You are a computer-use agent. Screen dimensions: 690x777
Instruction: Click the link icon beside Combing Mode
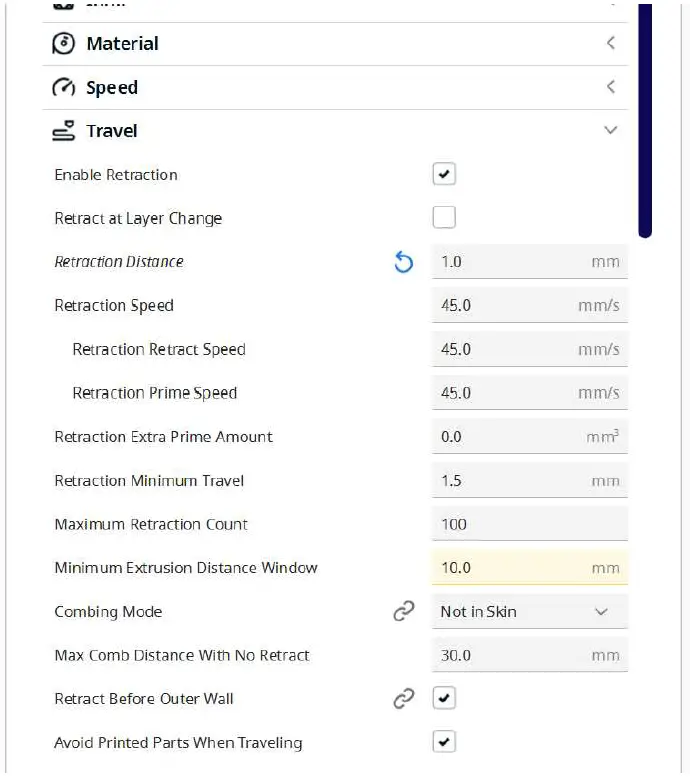click(403, 612)
